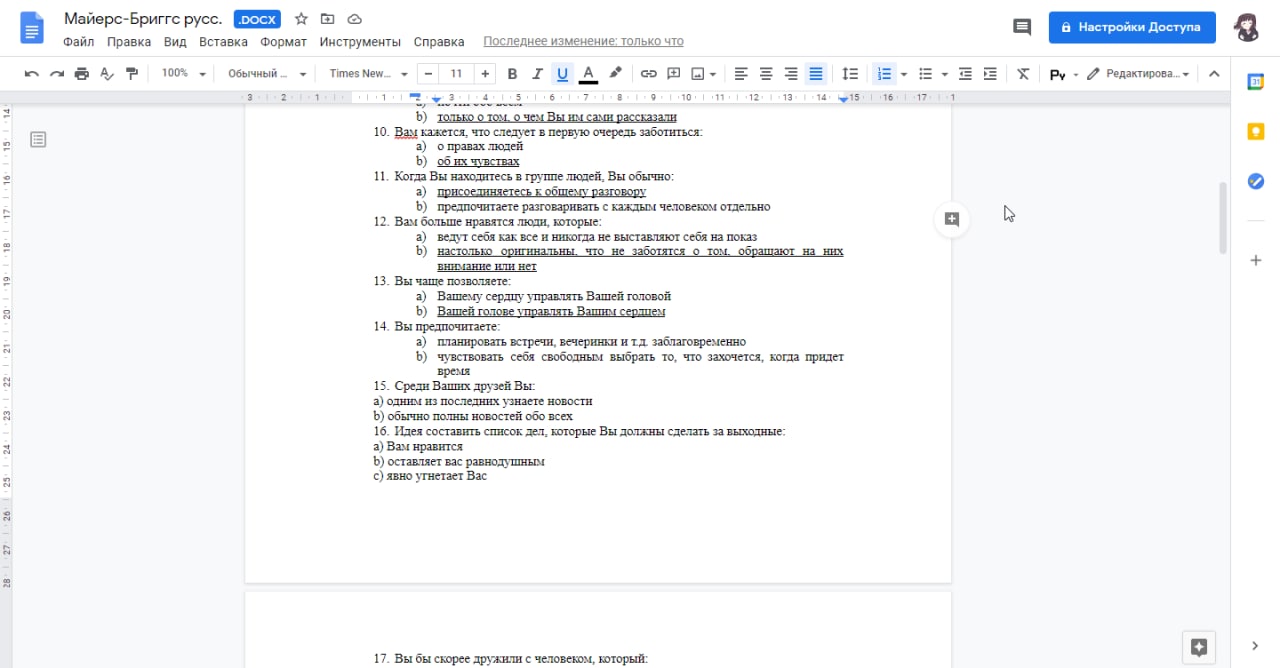1280x668 pixels.
Task: Open the paragraph style Обычный dropdown
Action: (x=267, y=73)
